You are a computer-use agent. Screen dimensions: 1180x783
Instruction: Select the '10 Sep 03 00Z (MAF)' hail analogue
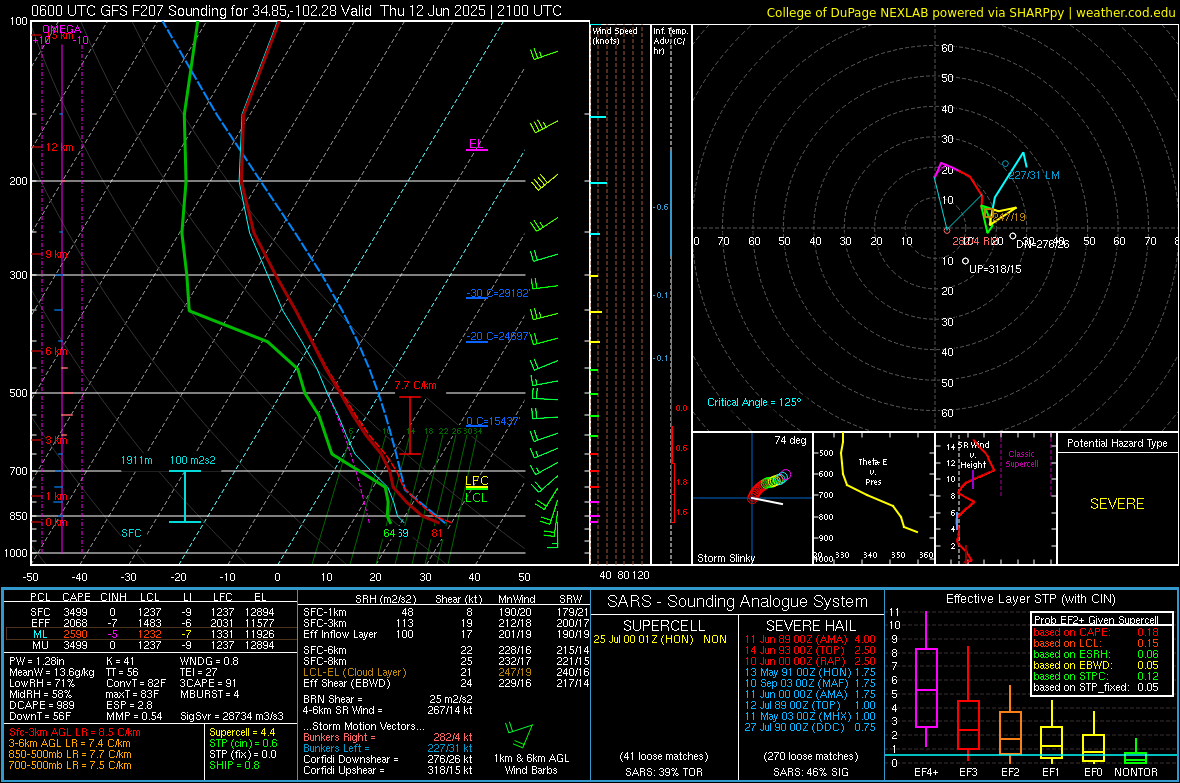[x=796, y=683]
